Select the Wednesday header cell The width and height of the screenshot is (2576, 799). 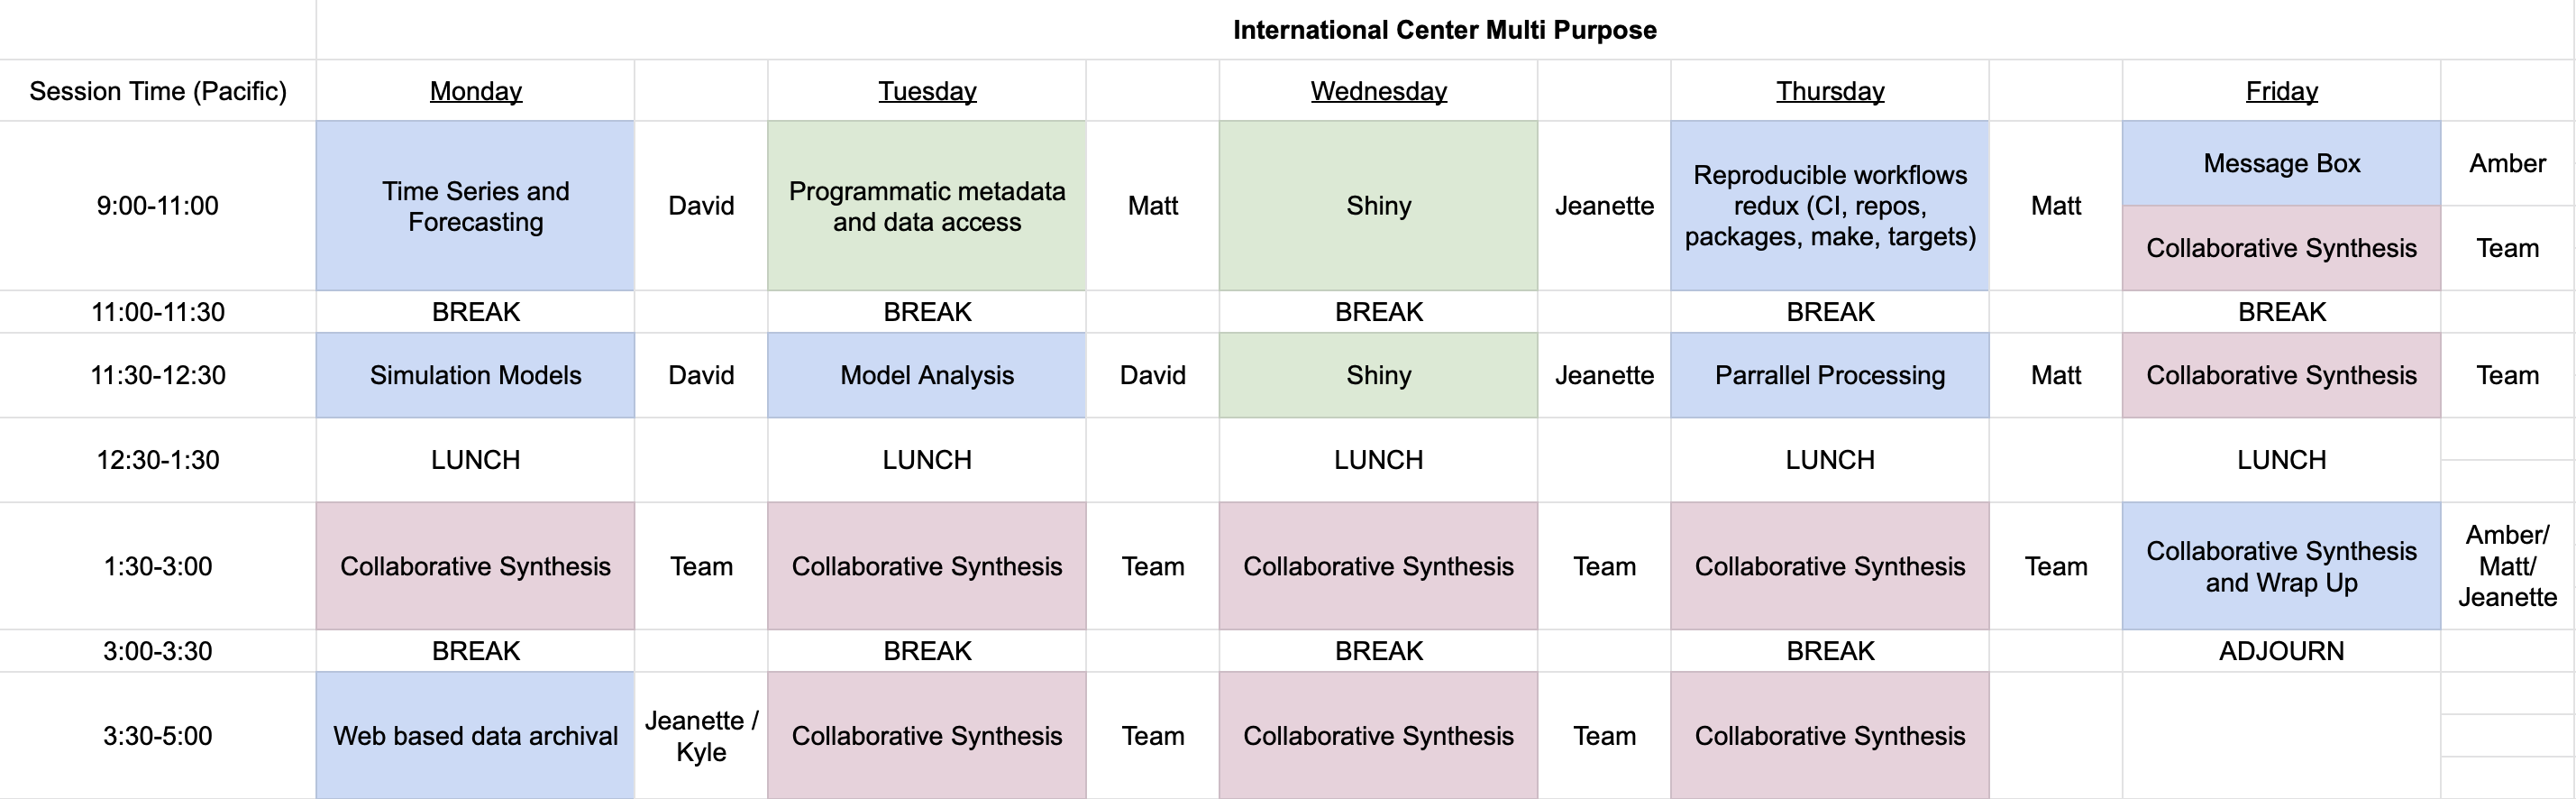point(1378,91)
